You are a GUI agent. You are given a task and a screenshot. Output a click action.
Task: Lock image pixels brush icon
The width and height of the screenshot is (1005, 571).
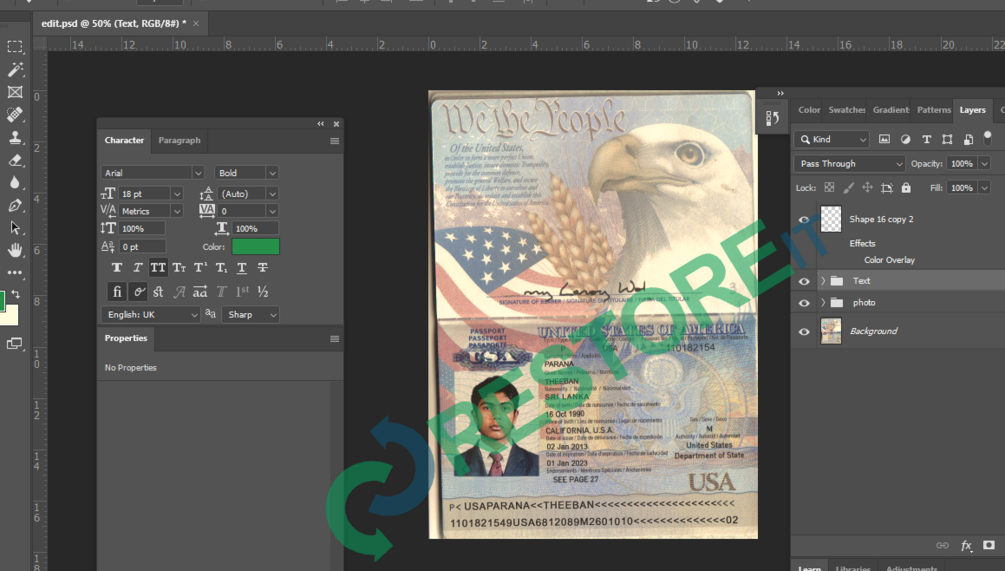849,188
